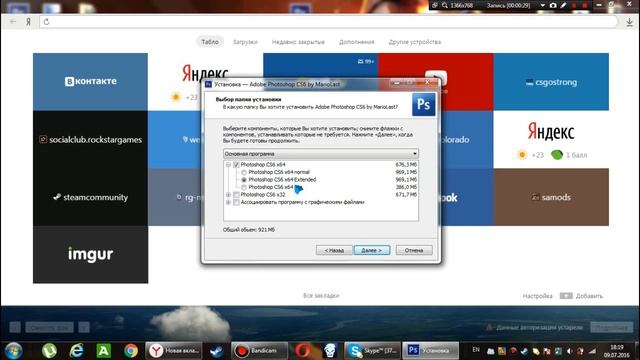Expand the Photoshop CS6 x32 tree node
Viewport: 640px width, 360px height.
pos(229,195)
